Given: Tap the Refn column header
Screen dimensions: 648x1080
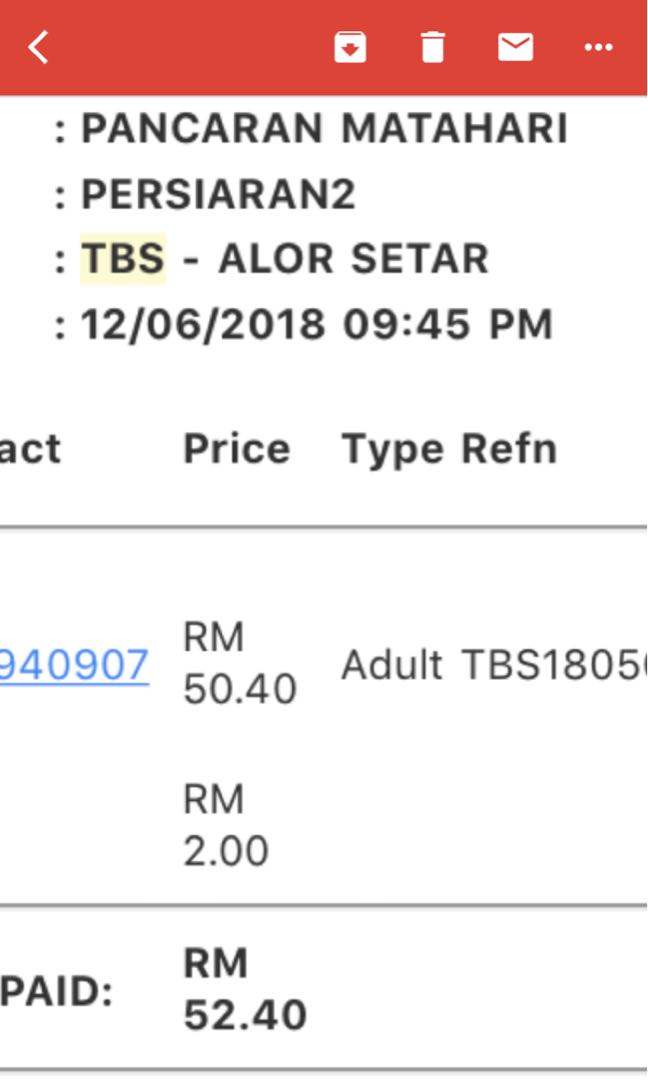Looking at the screenshot, I should (x=509, y=449).
